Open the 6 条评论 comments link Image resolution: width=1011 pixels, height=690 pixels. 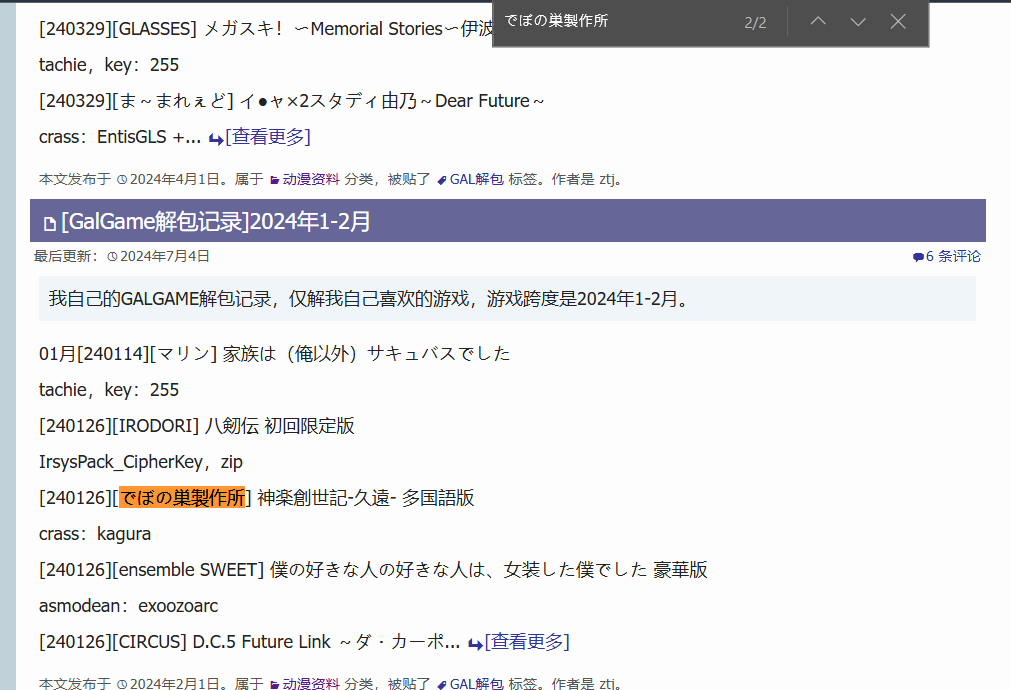pos(953,256)
